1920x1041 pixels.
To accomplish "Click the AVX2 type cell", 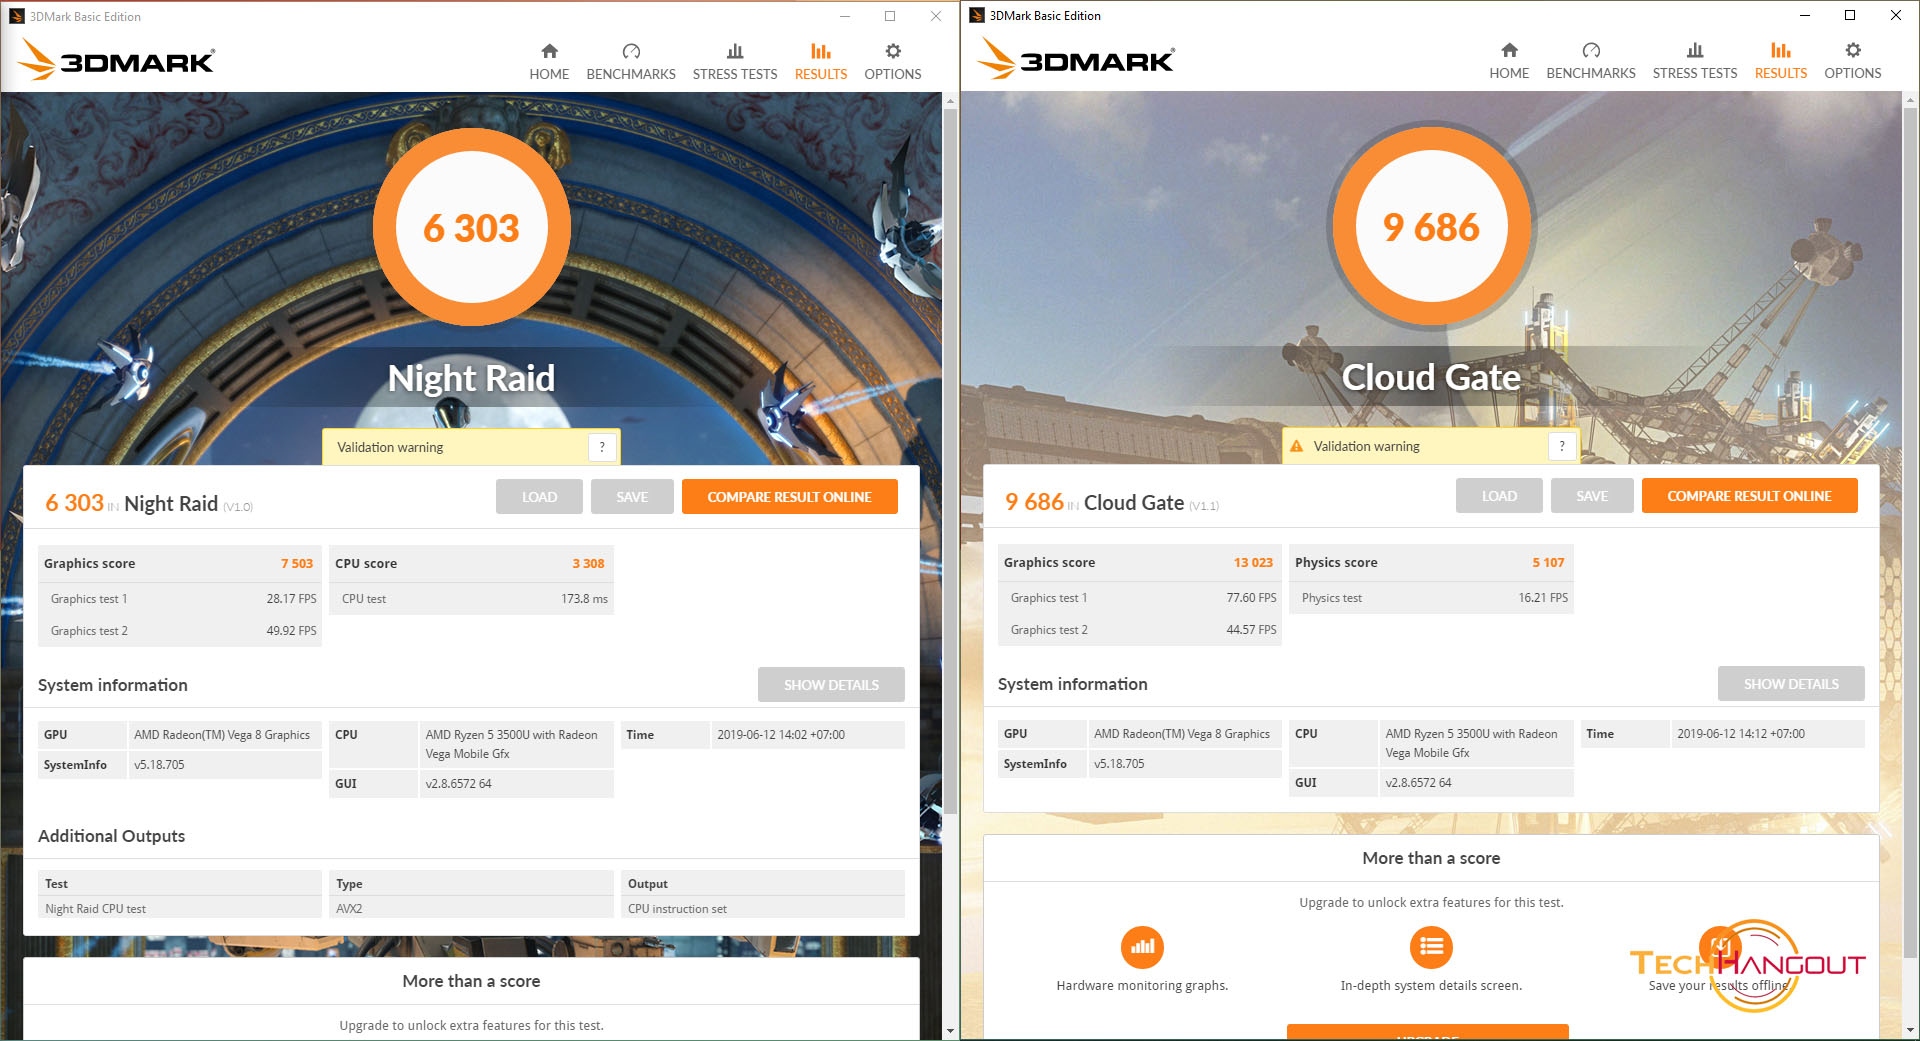I will 471,909.
